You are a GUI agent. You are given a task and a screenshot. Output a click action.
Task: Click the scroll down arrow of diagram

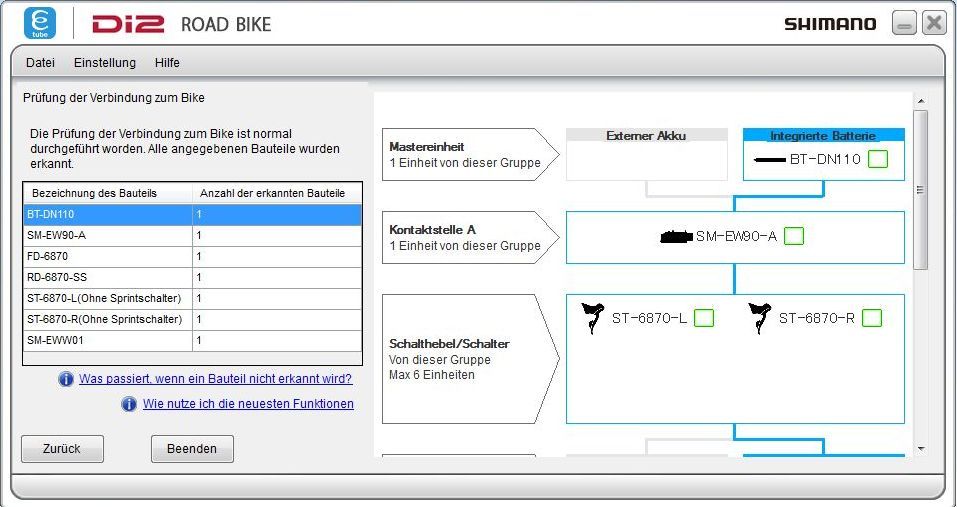point(921,449)
